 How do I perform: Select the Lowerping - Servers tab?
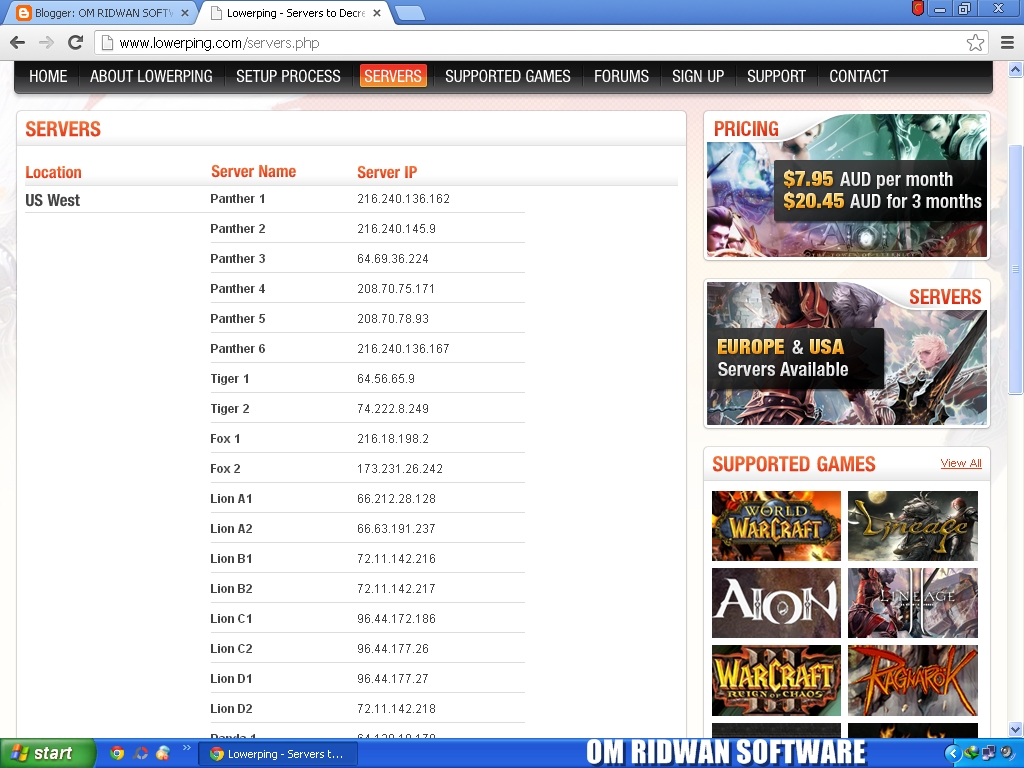pos(294,13)
